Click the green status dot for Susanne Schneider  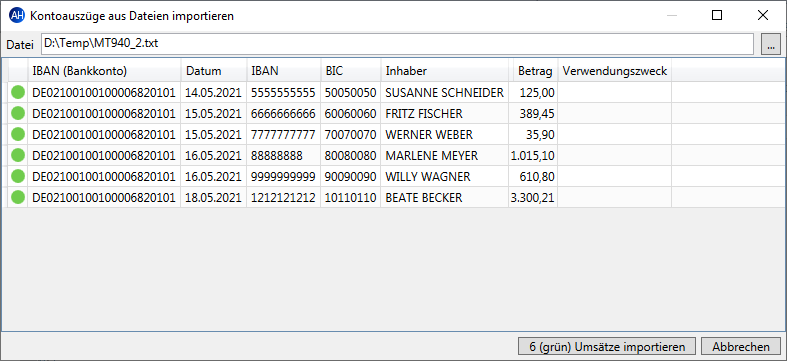[x=18, y=92]
